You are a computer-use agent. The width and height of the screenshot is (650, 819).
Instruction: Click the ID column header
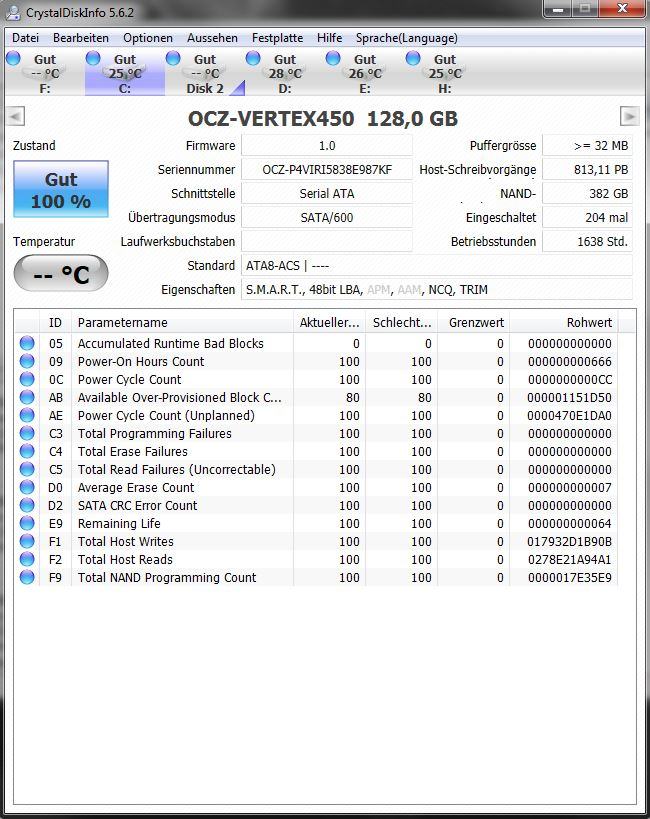[x=55, y=323]
